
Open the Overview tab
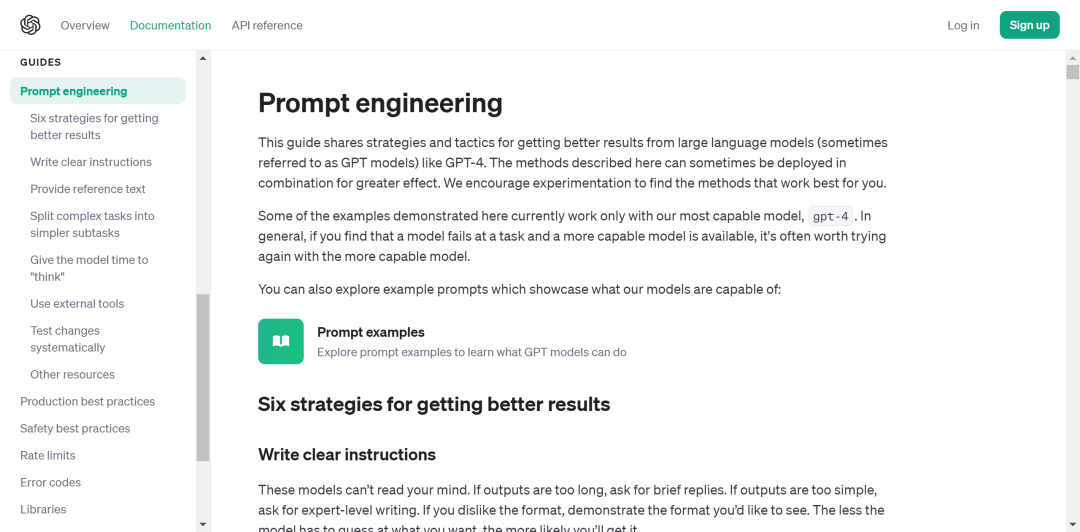tap(85, 25)
